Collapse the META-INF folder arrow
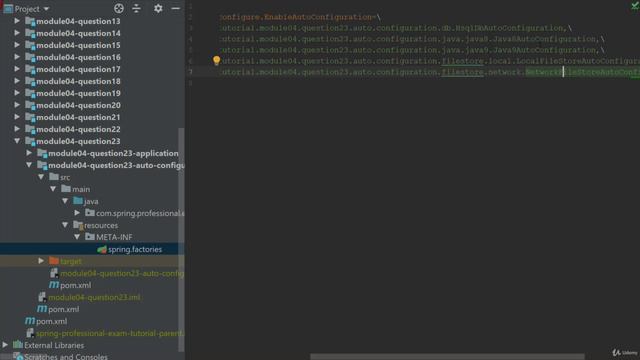The height and width of the screenshot is (360, 640). point(77,237)
